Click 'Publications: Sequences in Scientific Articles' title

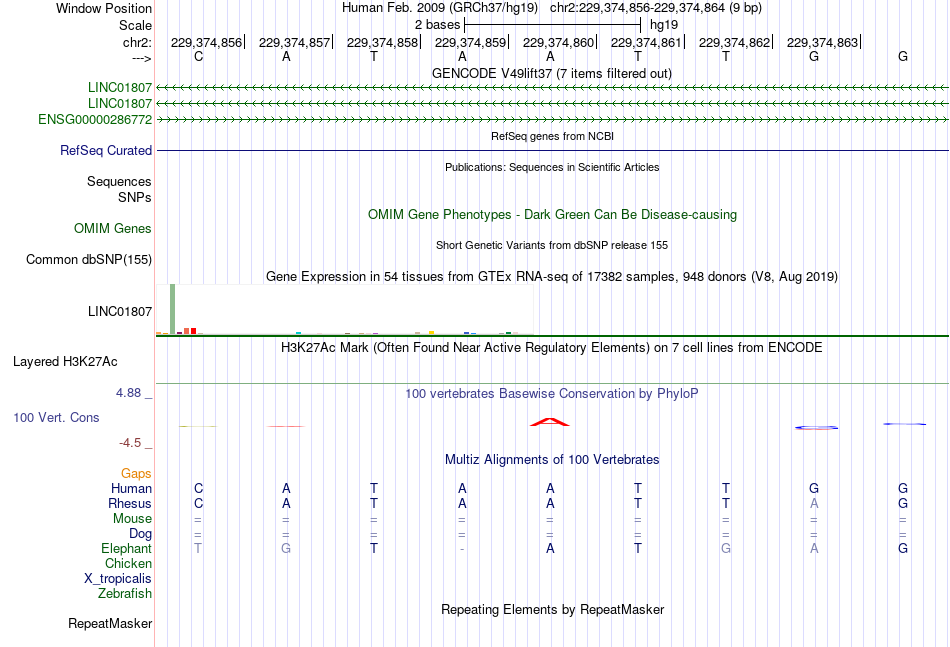click(x=552, y=167)
